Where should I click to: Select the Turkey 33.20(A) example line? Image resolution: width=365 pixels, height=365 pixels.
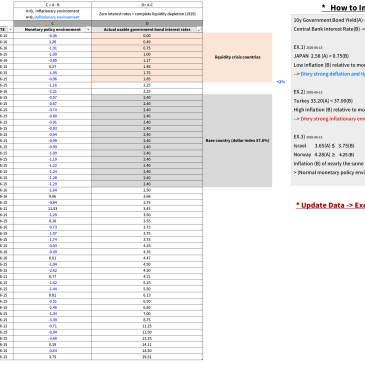[323, 101]
